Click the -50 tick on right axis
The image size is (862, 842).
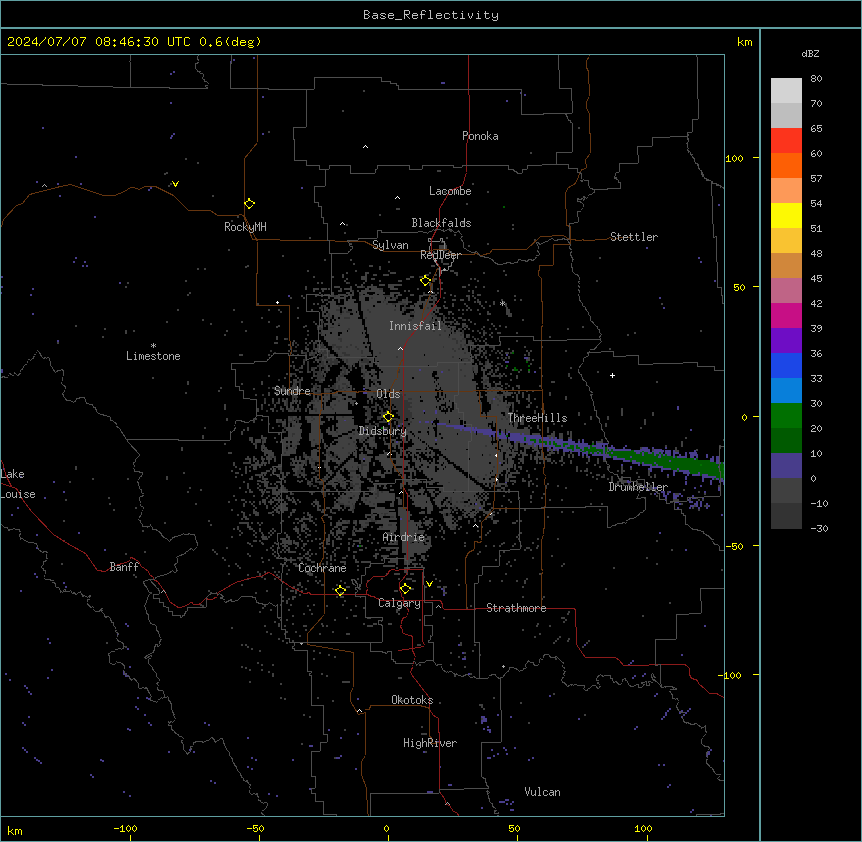click(x=734, y=546)
